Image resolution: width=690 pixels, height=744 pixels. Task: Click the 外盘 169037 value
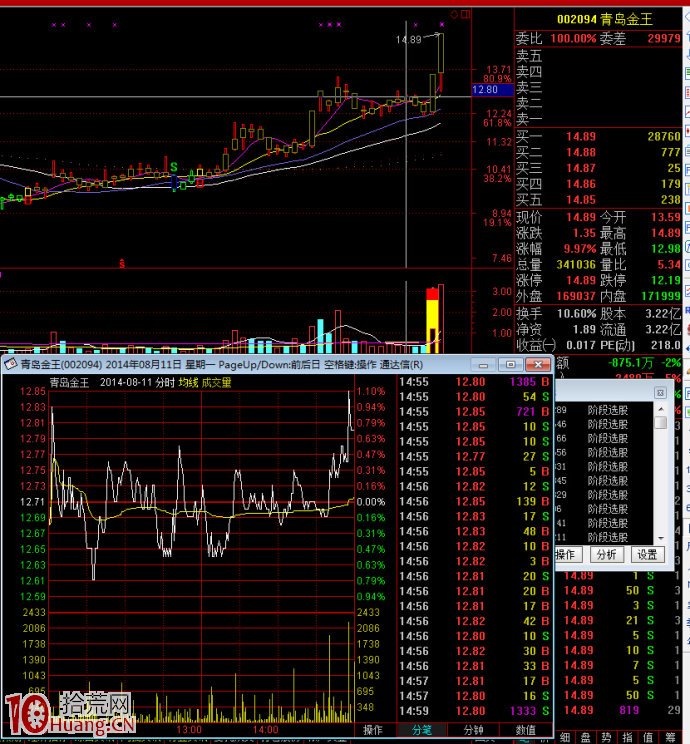pyautogui.click(x=576, y=296)
